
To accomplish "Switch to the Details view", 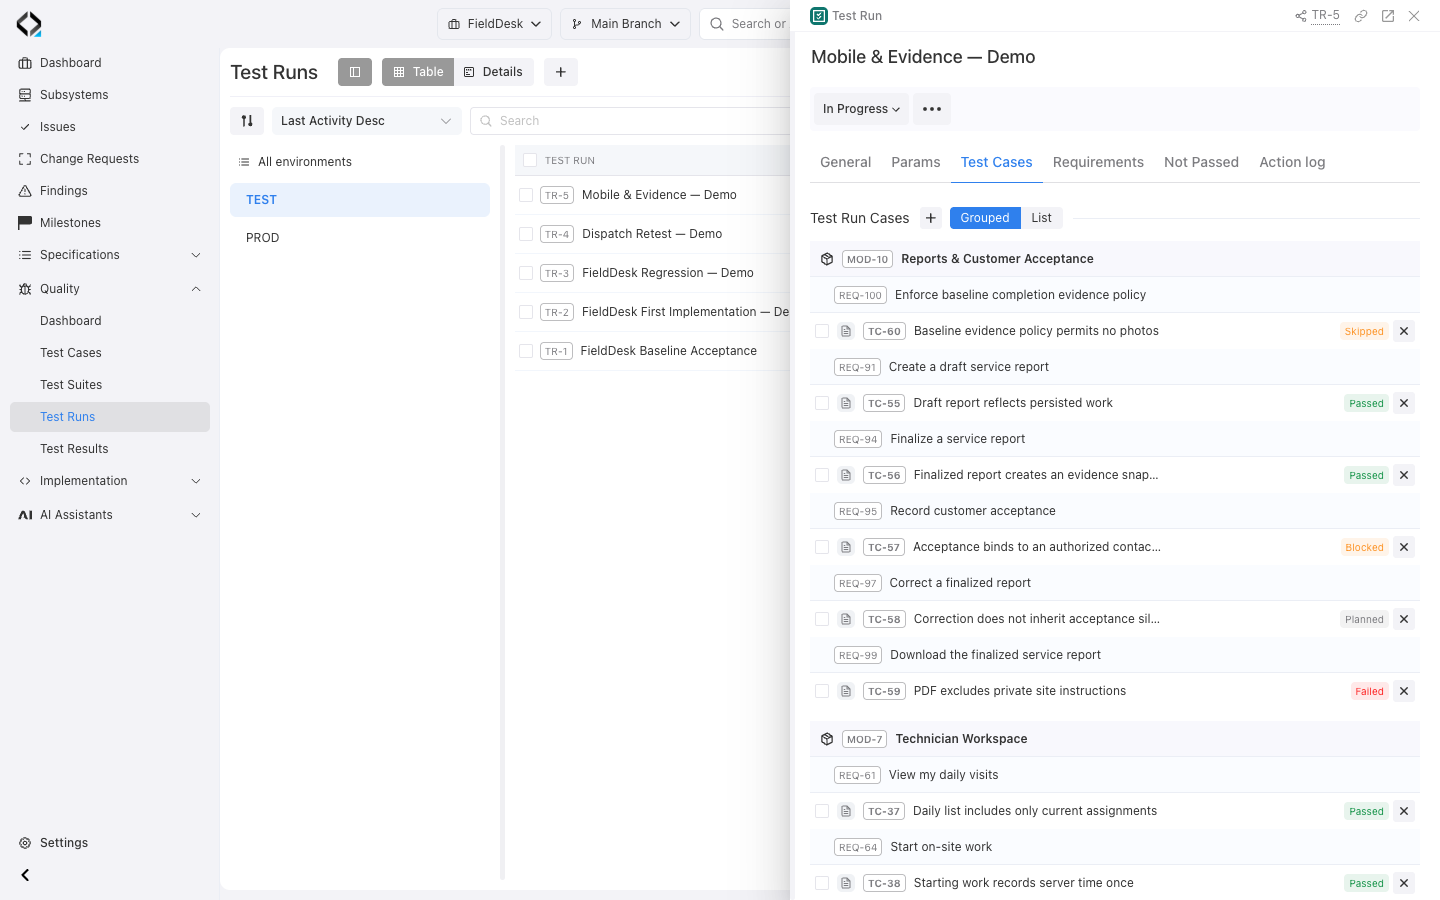I will (x=493, y=72).
